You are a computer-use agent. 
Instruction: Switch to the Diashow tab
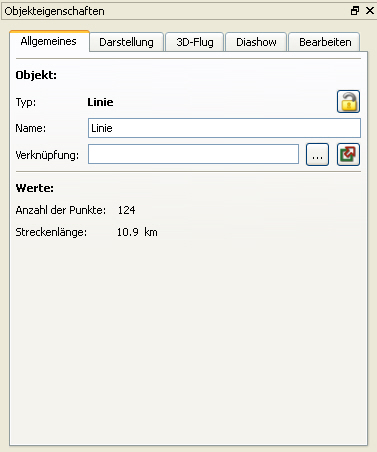tap(256, 42)
